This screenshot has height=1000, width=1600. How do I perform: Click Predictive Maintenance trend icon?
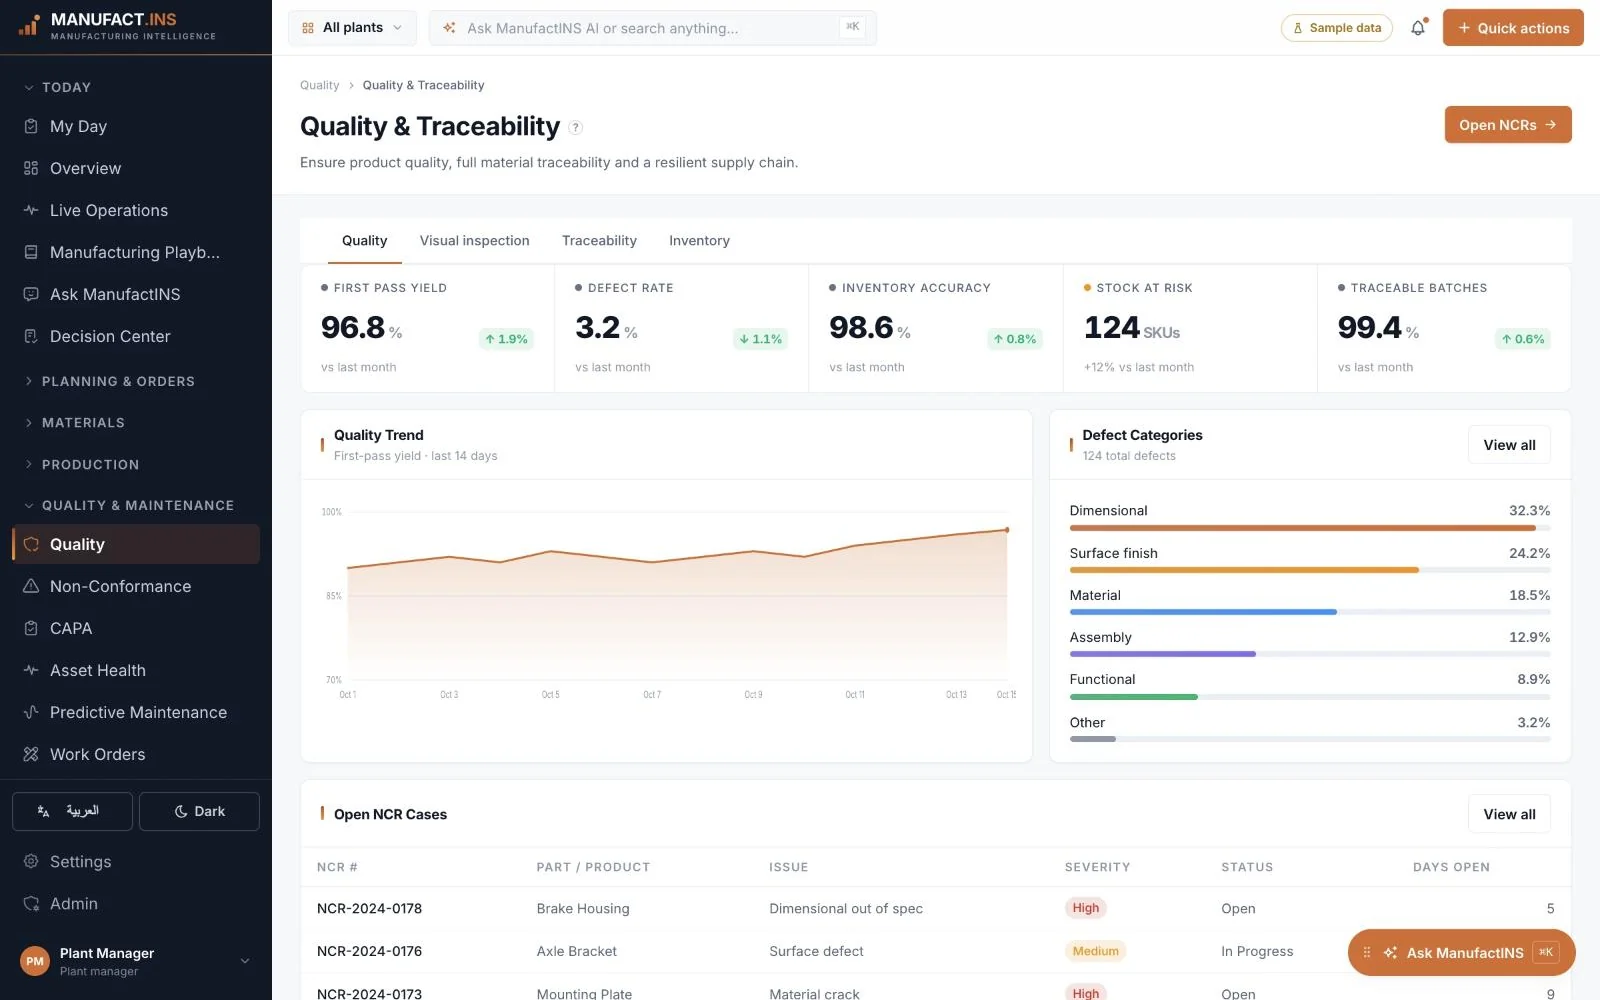(x=31, y=712)
